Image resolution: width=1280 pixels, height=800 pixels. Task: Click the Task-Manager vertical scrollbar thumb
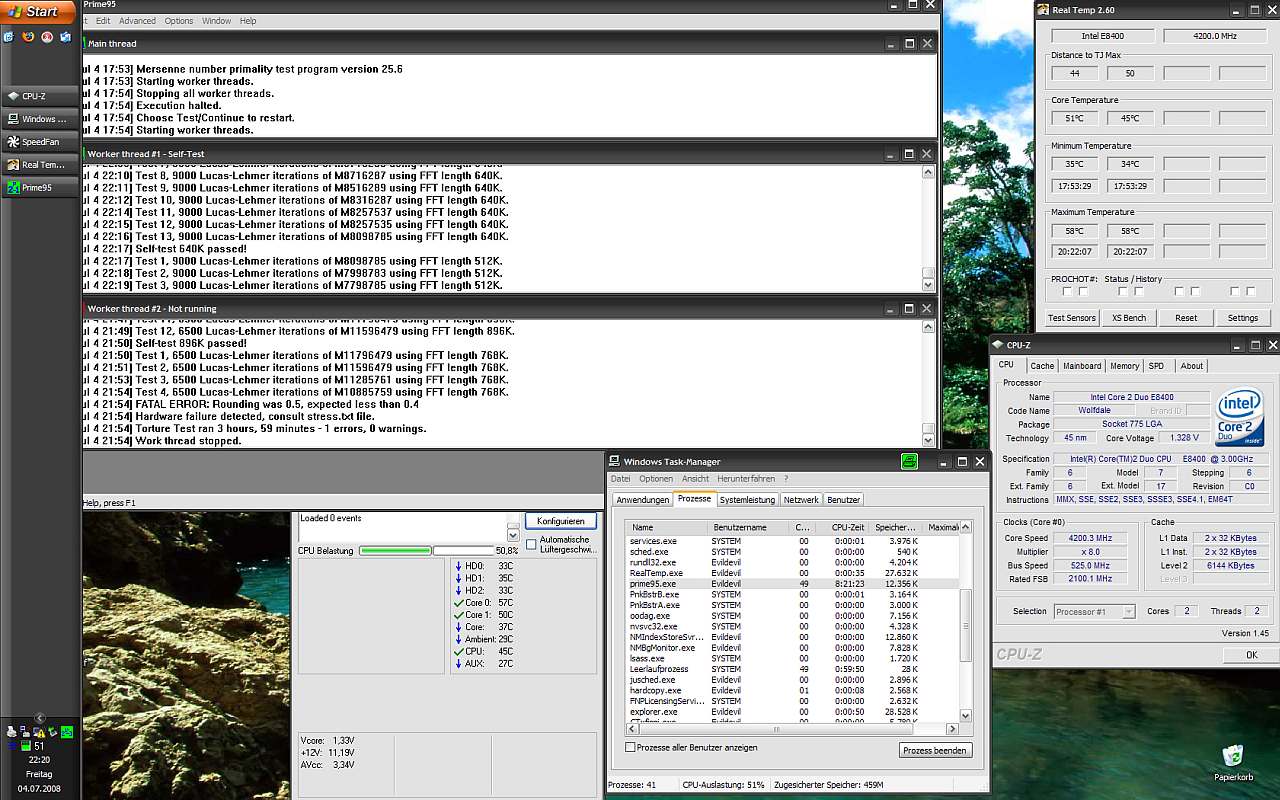coord(965,625)
